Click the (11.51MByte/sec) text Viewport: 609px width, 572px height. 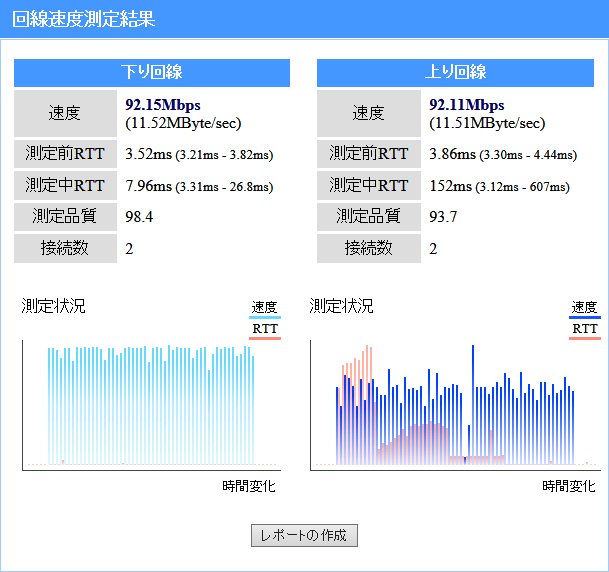click(487, 123)
